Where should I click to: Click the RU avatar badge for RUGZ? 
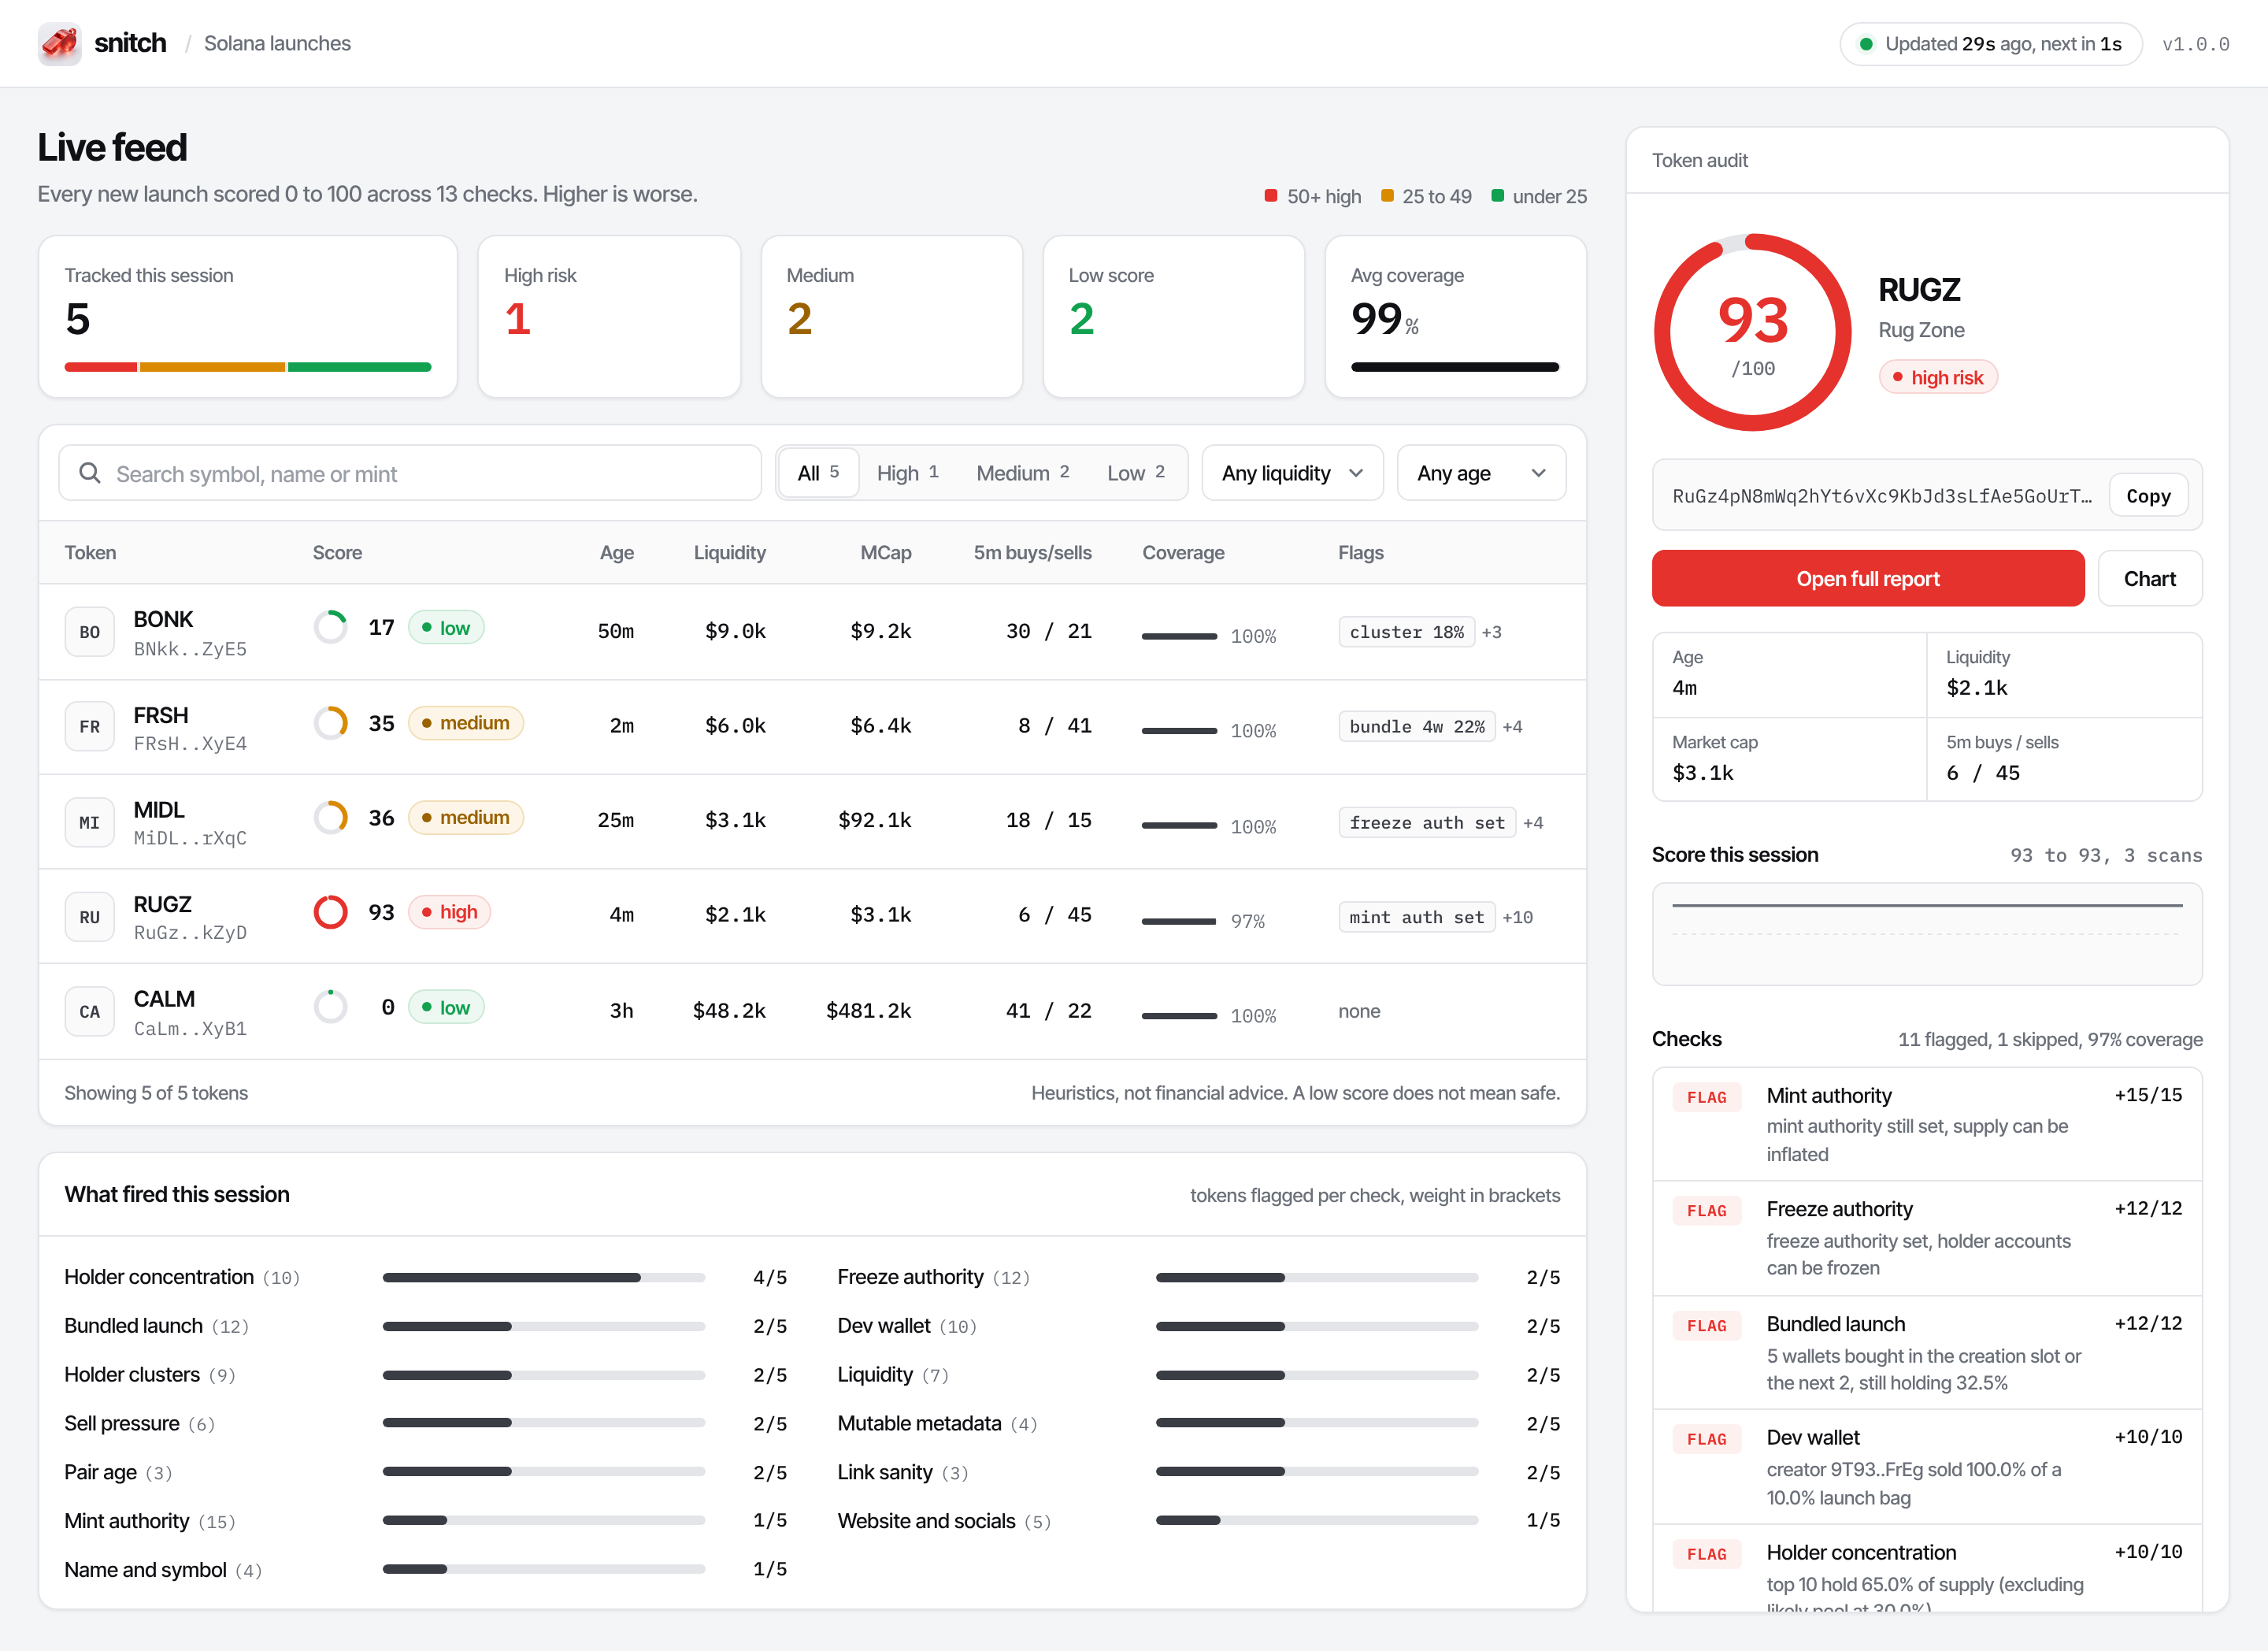coord(90,917)
